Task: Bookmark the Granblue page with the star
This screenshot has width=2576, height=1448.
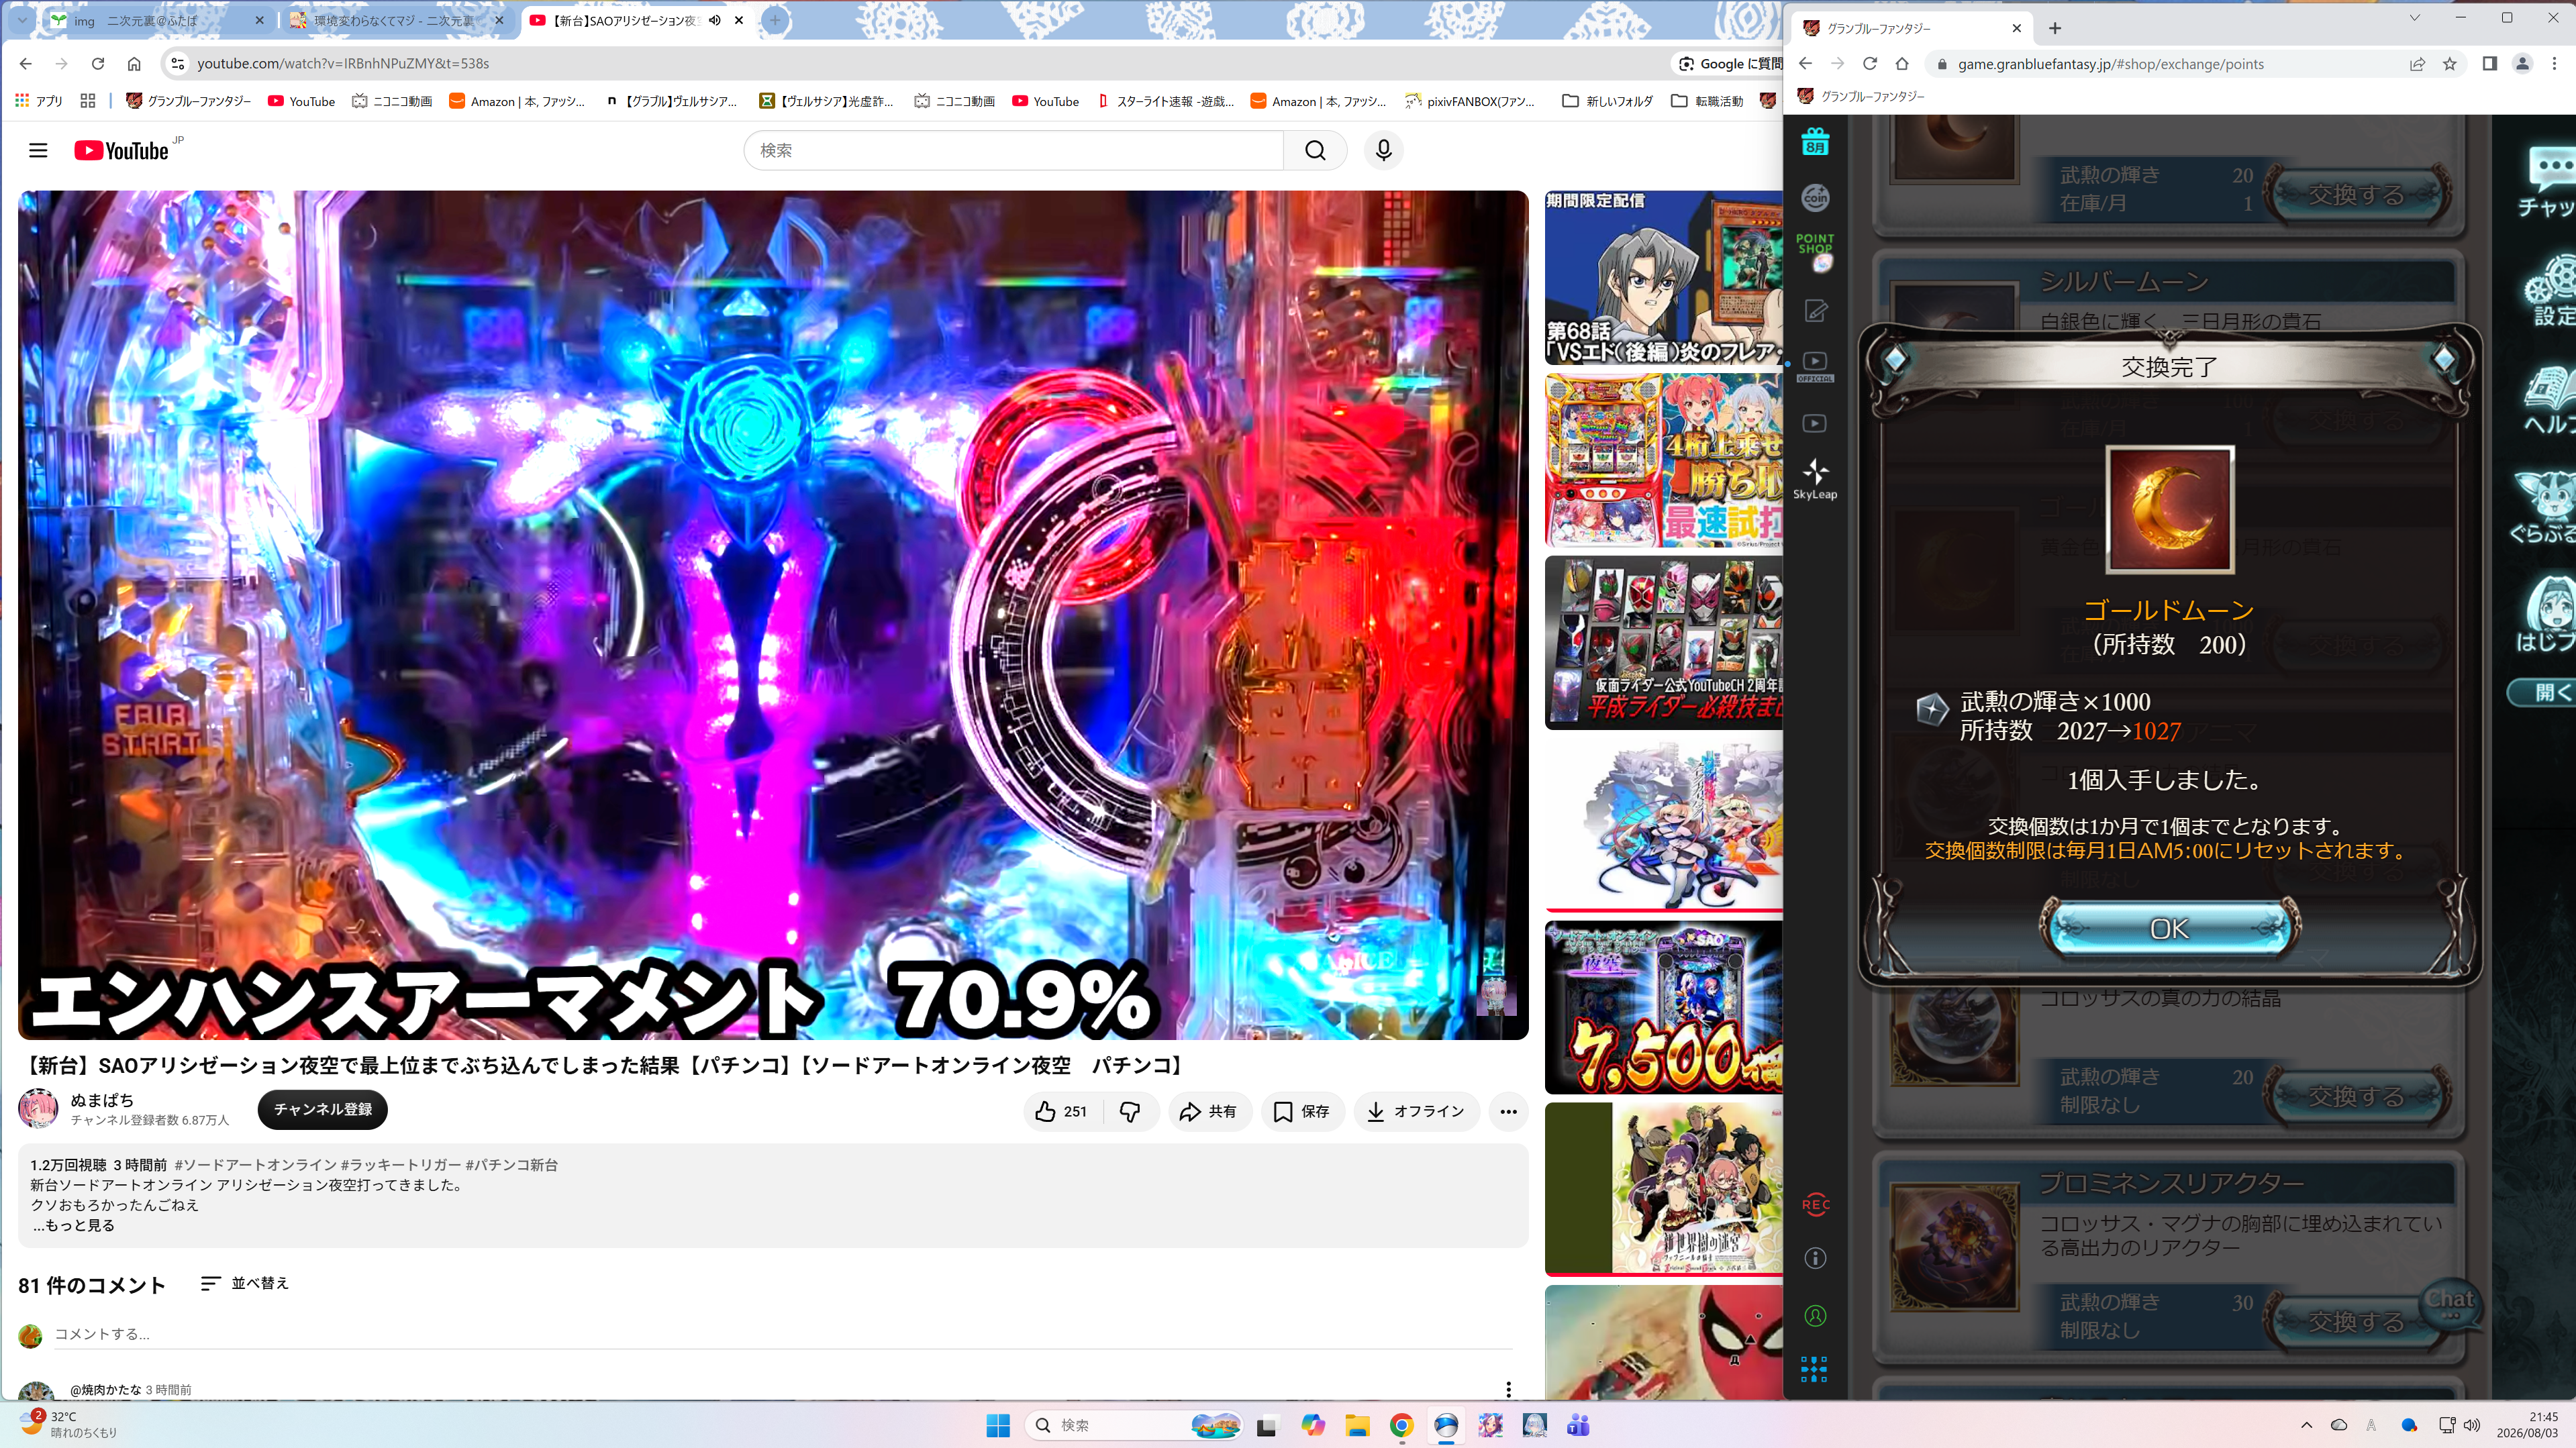Action: click(x=2450, y=64)
